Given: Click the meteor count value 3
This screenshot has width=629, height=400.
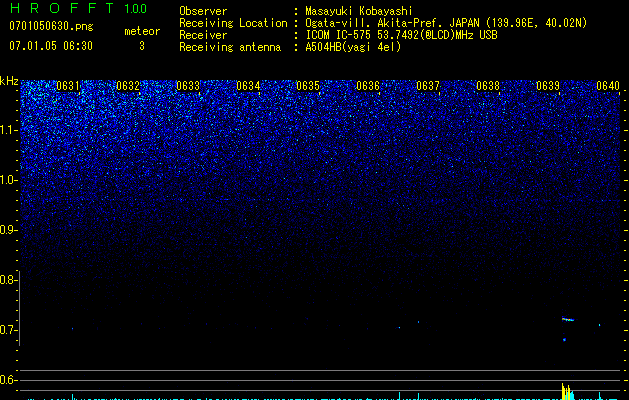Looking at the screenshot, I should coord(142,46).
